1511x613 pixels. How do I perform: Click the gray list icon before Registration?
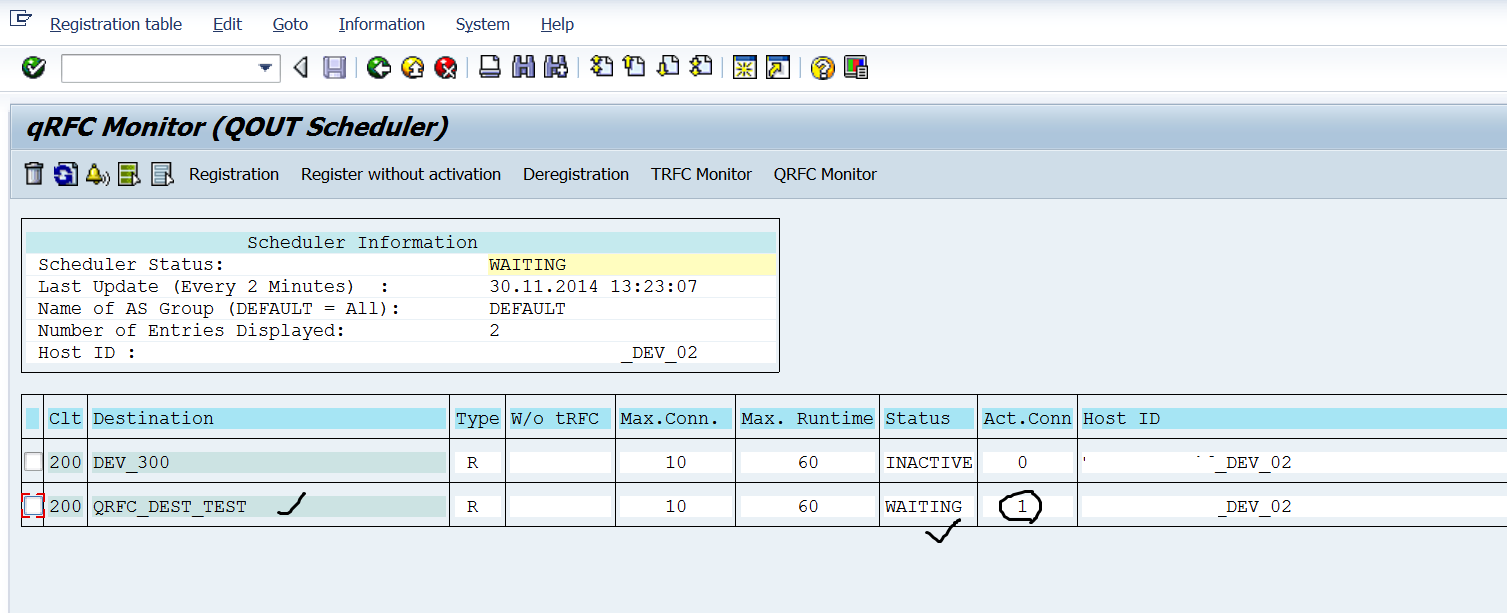tap(162, 174)
